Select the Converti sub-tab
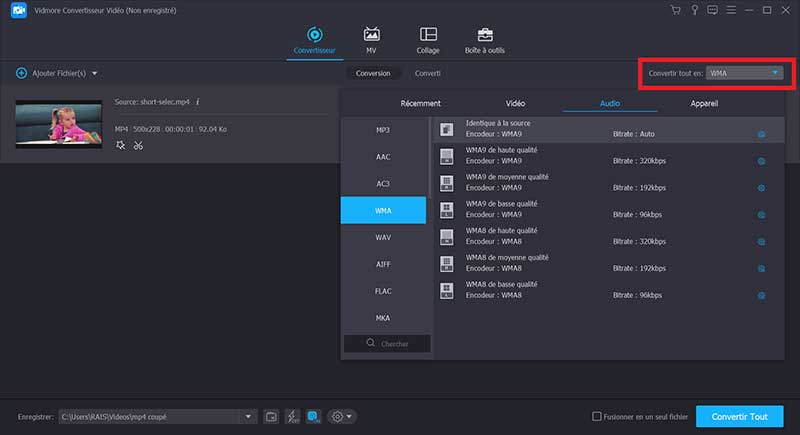The height and width of the screenshot is (435, 800). click(x=428, y=73)
